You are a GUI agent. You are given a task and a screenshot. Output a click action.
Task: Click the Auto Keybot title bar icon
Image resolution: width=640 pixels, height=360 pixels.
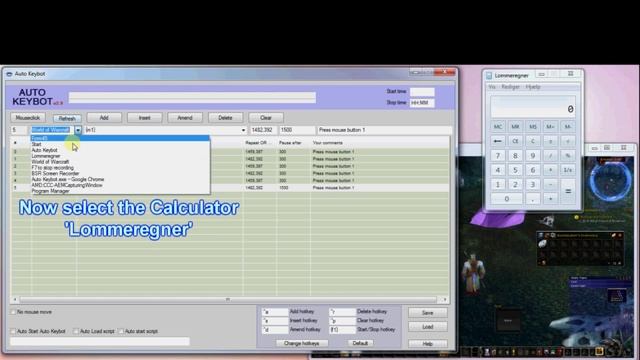click(9, 74)
